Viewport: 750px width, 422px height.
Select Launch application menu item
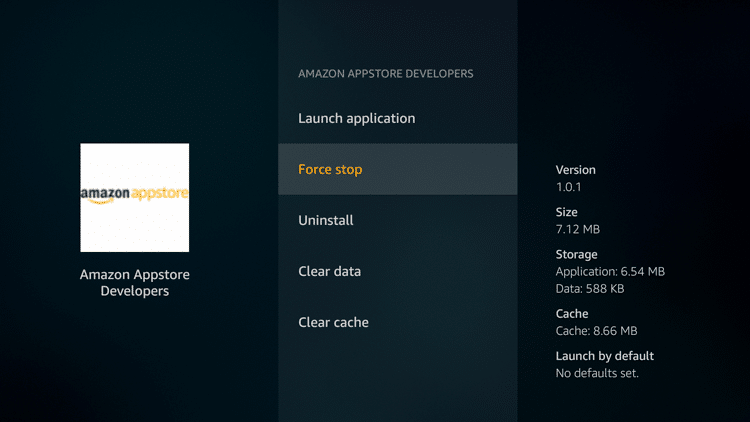tap(397, 118)
